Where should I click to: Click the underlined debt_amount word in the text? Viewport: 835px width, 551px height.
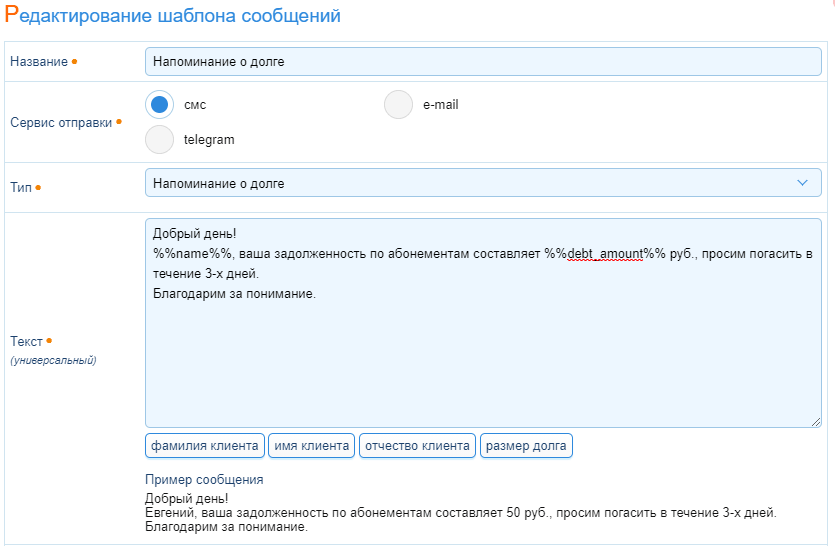click(x=604, y=254)
